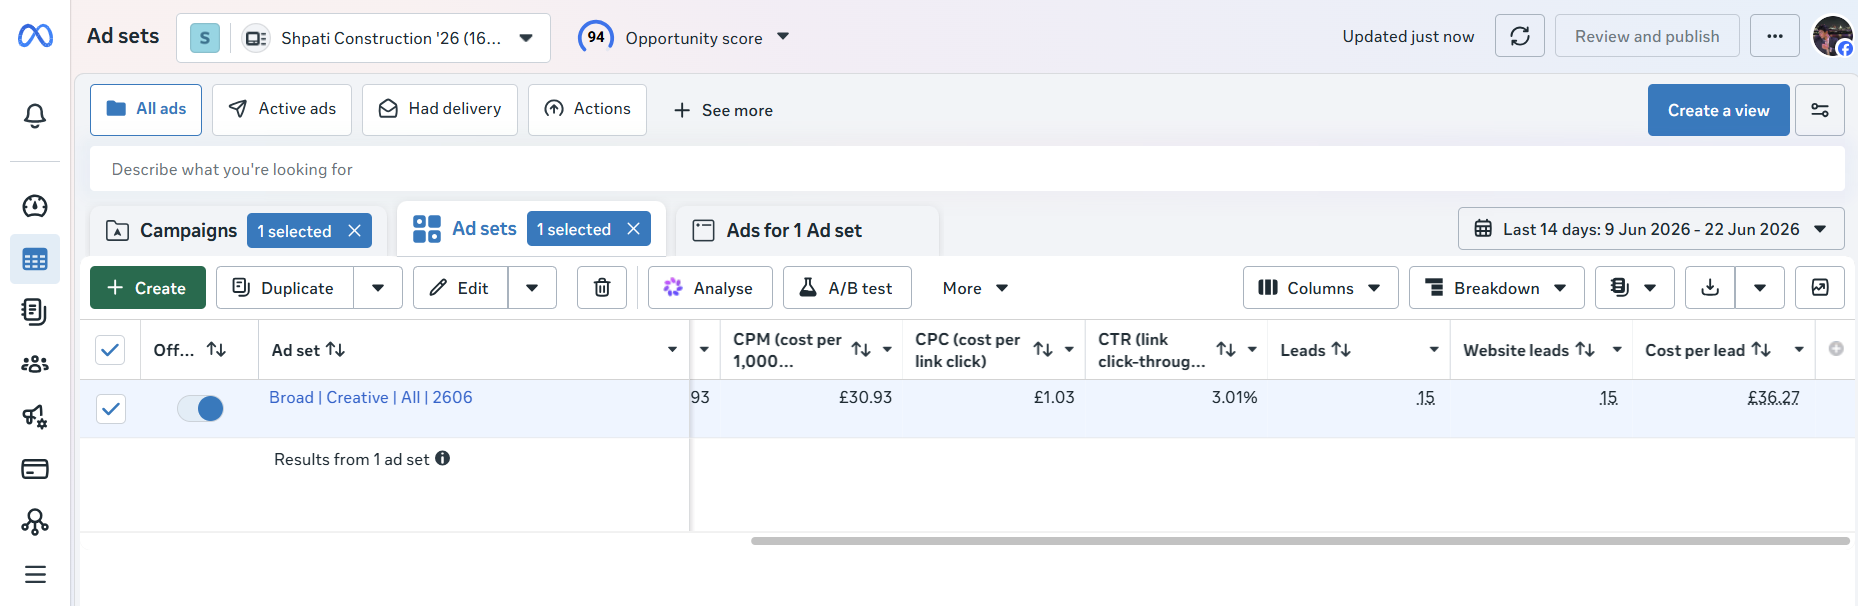Open Meta logo home
Screen dimensions: 1858x606
[35, 36]
